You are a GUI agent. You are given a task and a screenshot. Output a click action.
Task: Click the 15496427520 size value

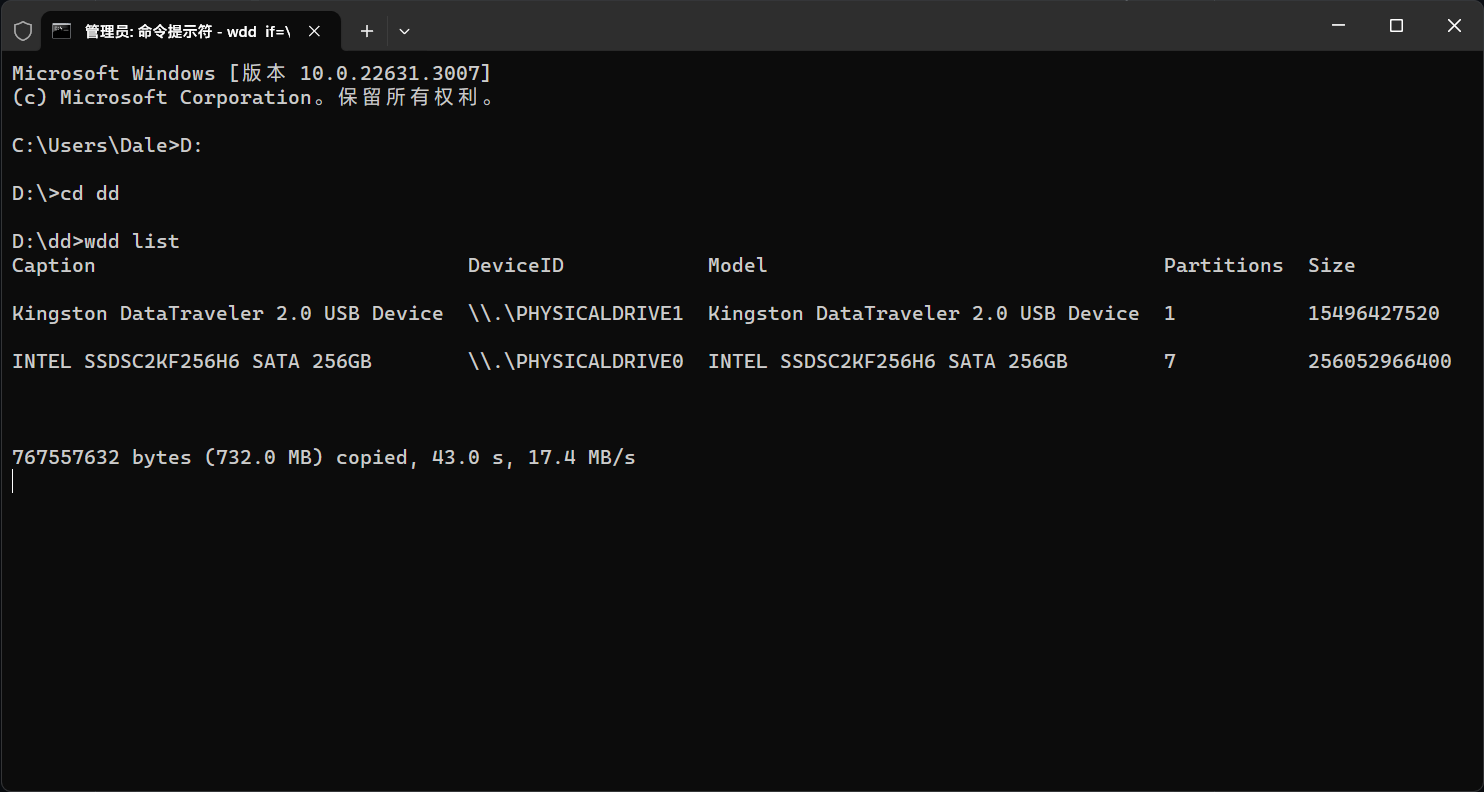(1373, 313)
